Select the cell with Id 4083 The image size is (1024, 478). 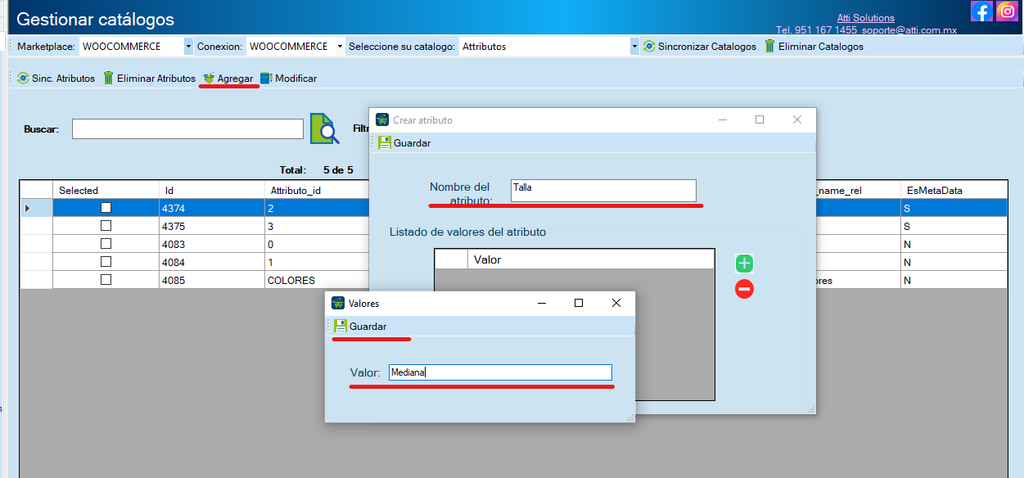click(x=211, y=244)
